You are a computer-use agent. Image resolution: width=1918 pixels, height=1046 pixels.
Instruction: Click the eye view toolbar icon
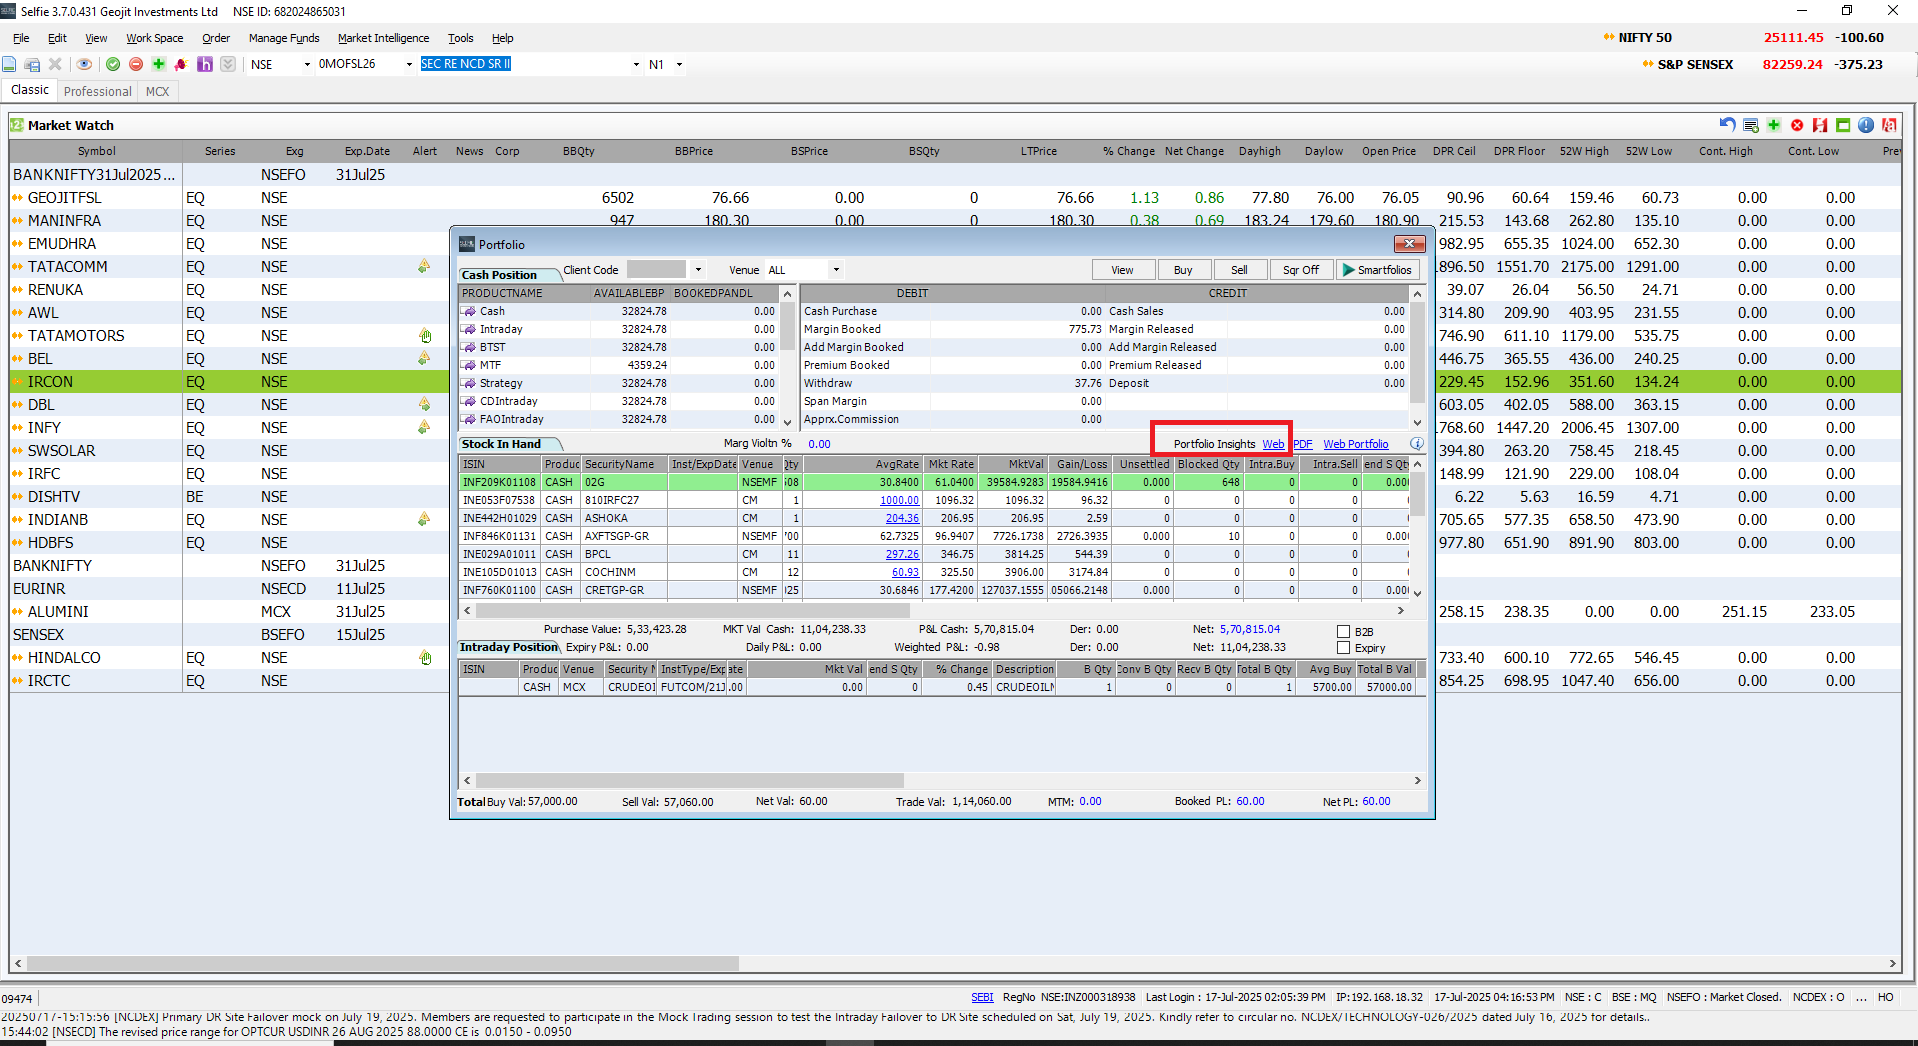pyautogui.click(x=84, y=64)
